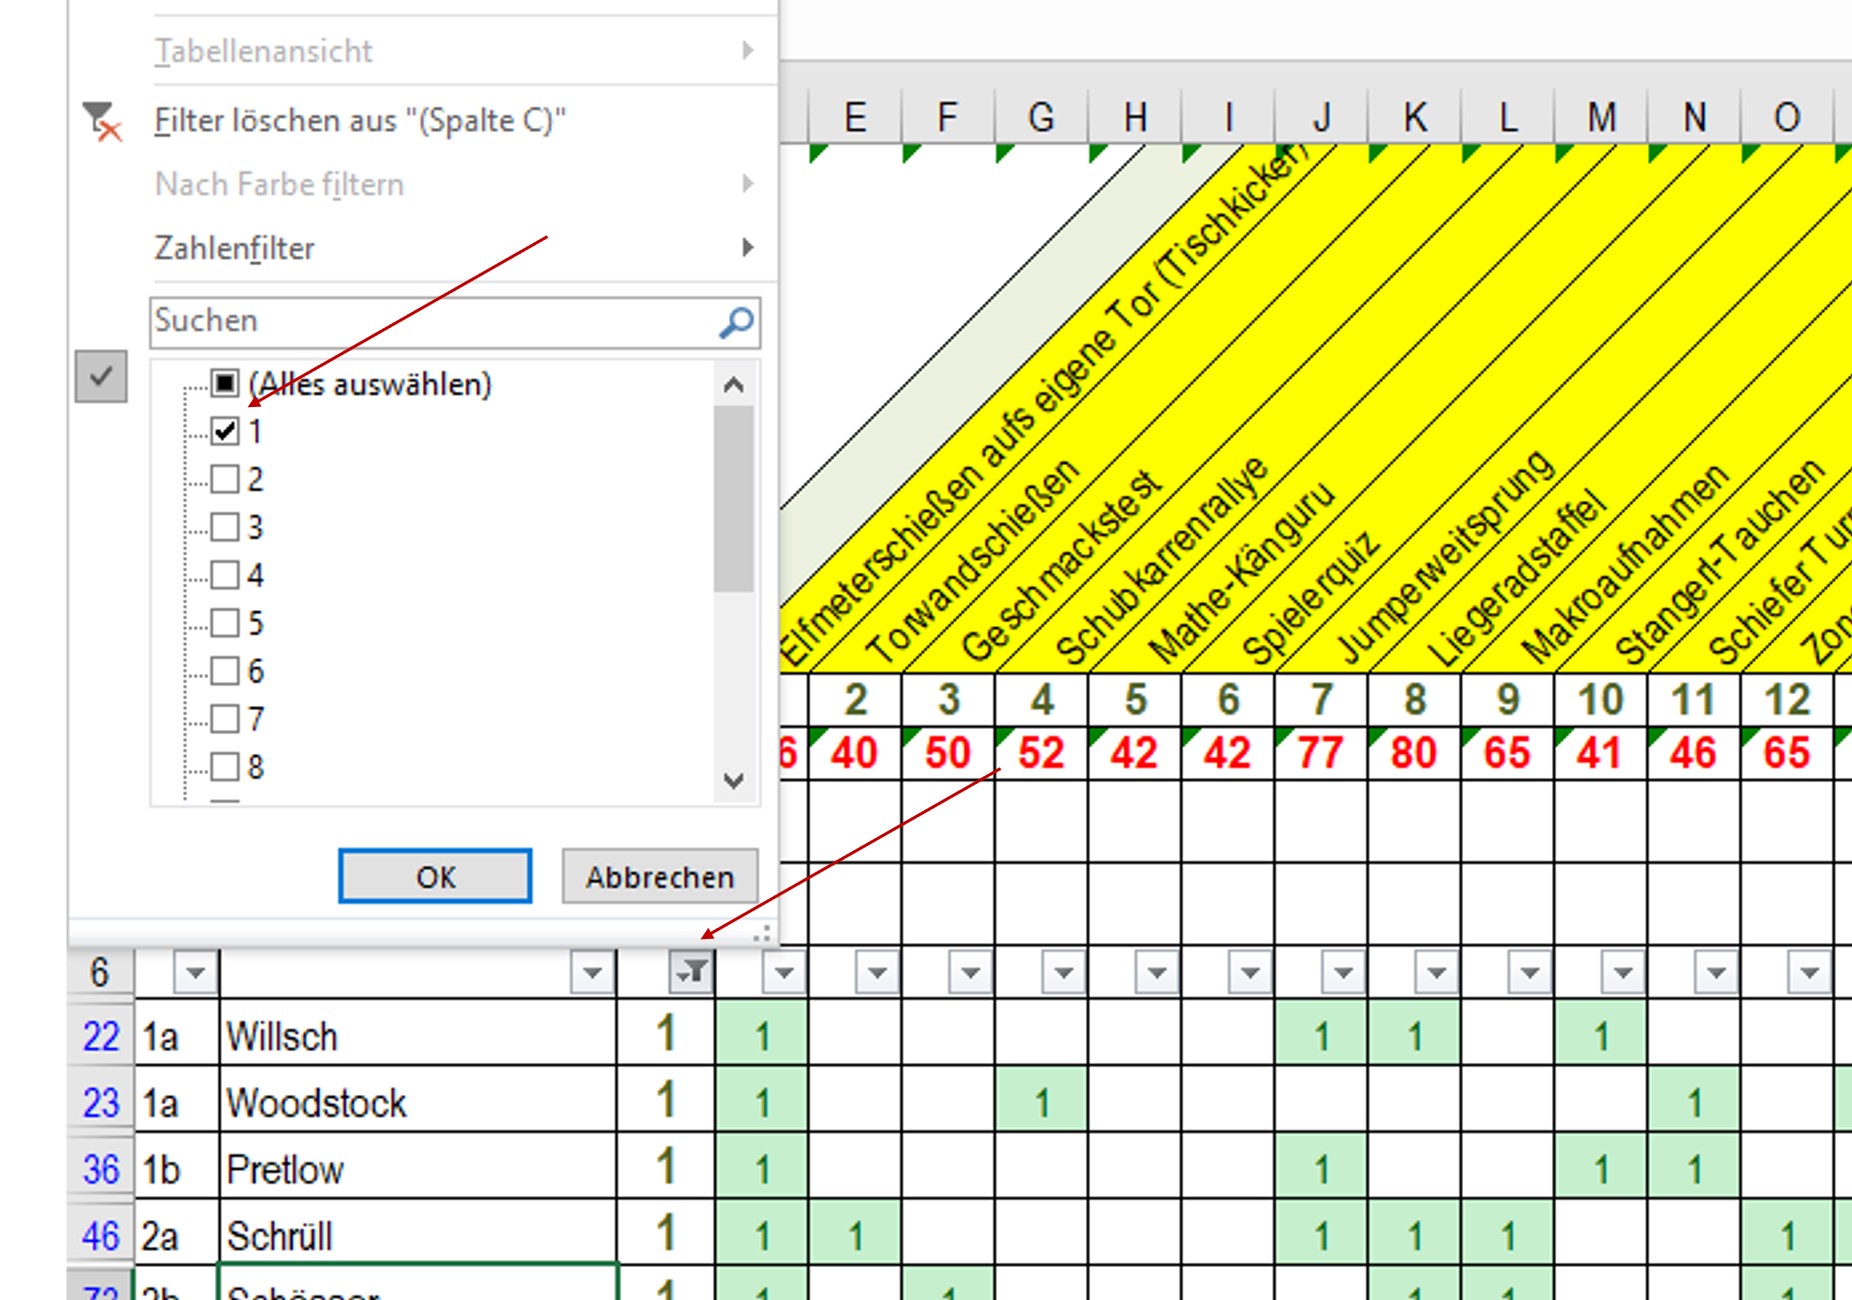Click the gray checkmark icon beside the list
The height and width of the screenshot is (1300, 1852).
[101, 377]
